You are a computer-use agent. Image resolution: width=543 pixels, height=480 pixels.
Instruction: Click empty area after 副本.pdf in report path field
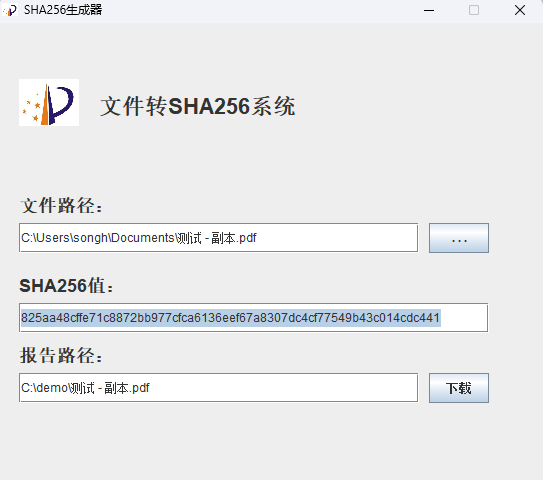282,388
